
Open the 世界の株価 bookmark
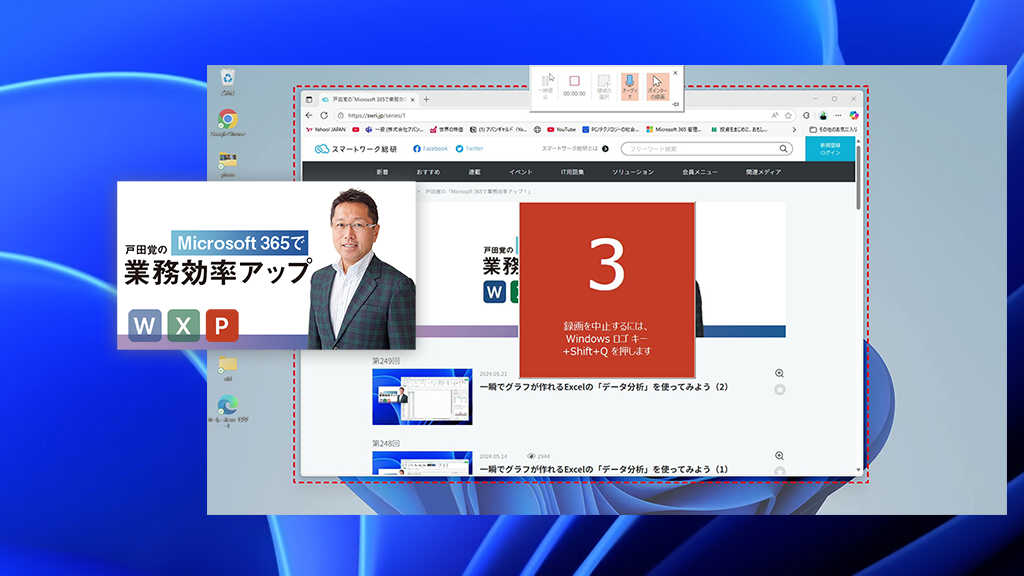[447, 129]
